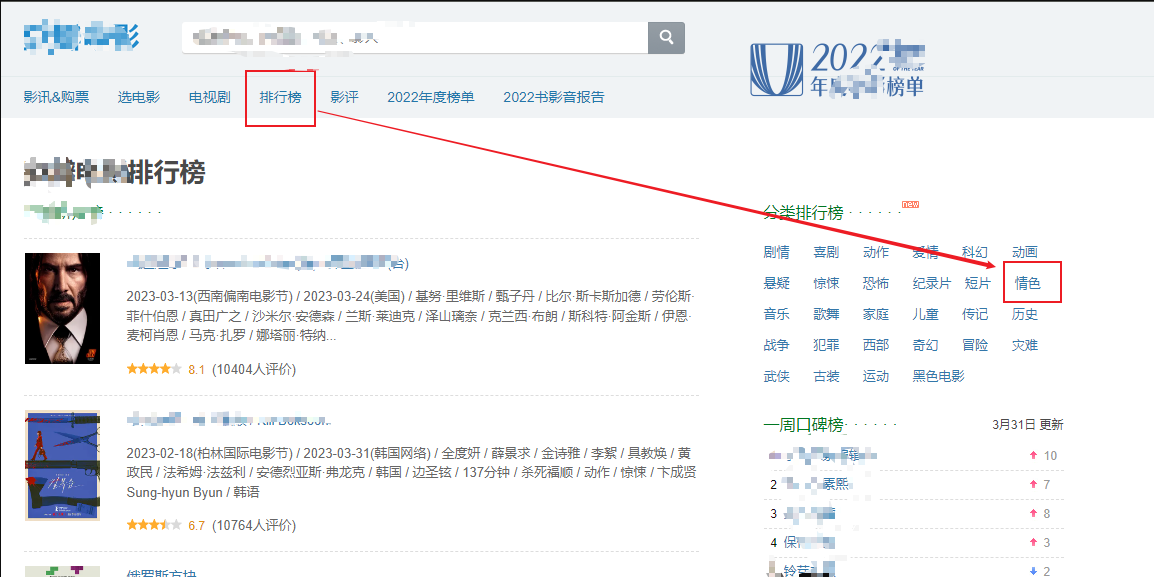
Task: Open the Keanu Reeves movie poster thumbnail
Action: pyautogui.click(x=63, y=308)
